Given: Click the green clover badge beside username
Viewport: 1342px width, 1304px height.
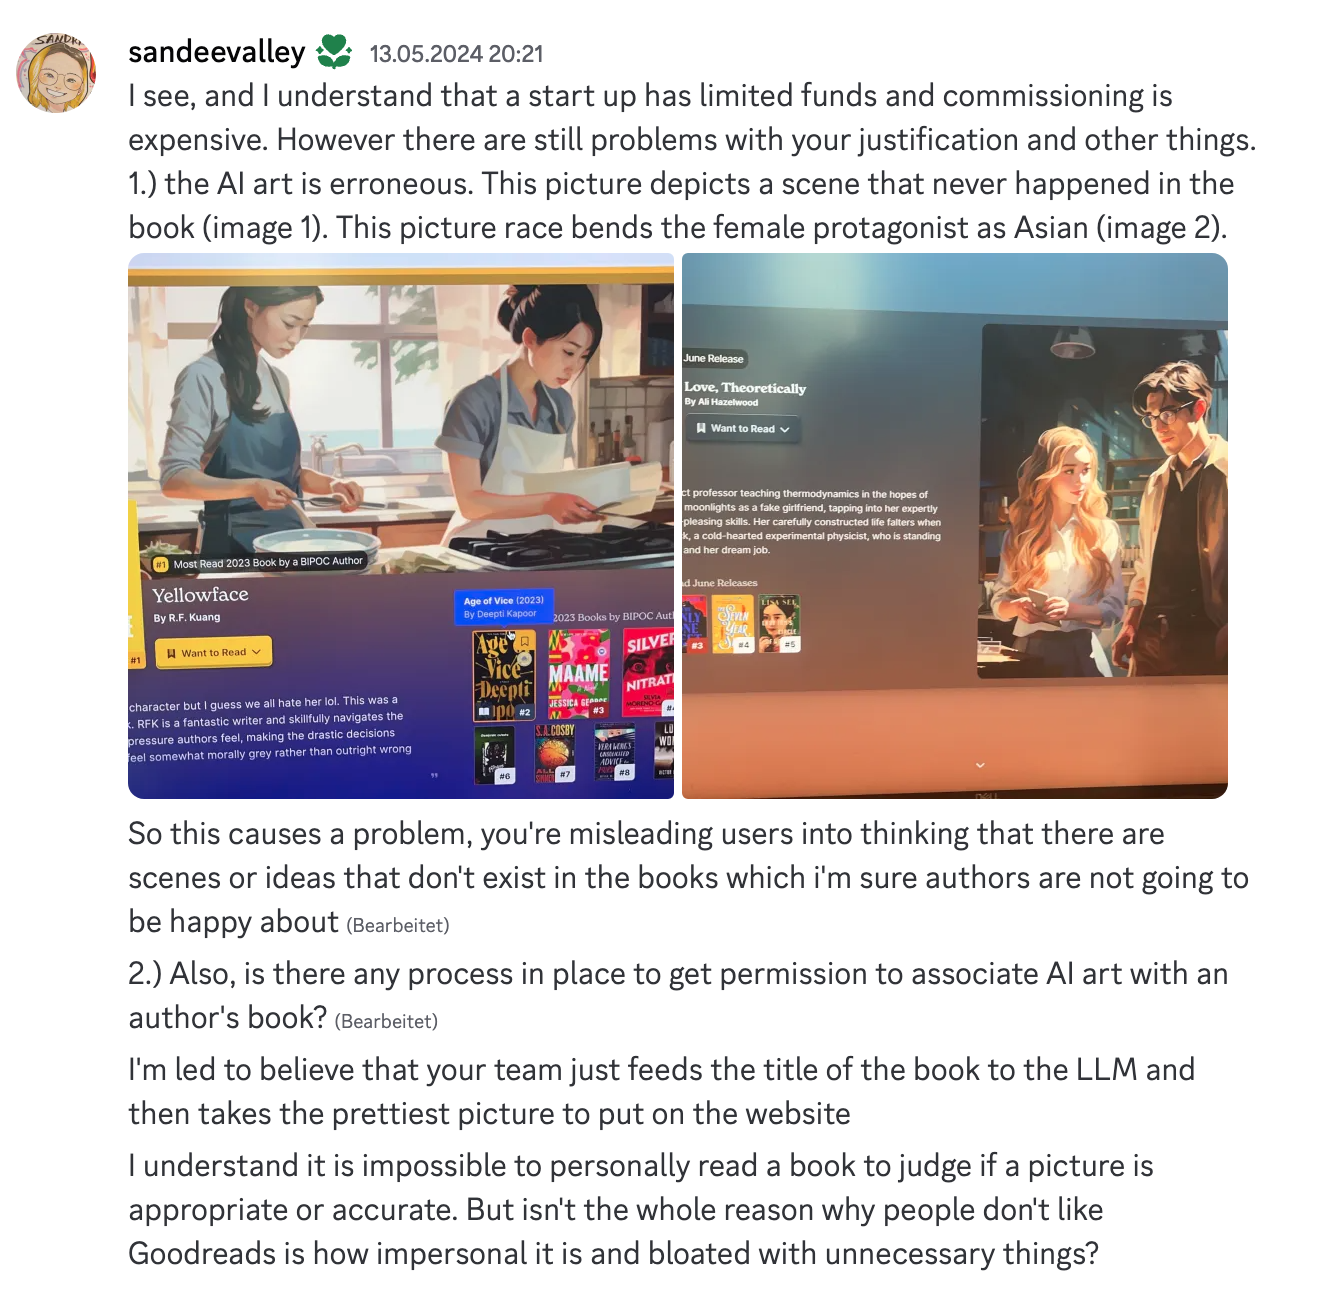Looking at the screenshot, I should [334, 52].
